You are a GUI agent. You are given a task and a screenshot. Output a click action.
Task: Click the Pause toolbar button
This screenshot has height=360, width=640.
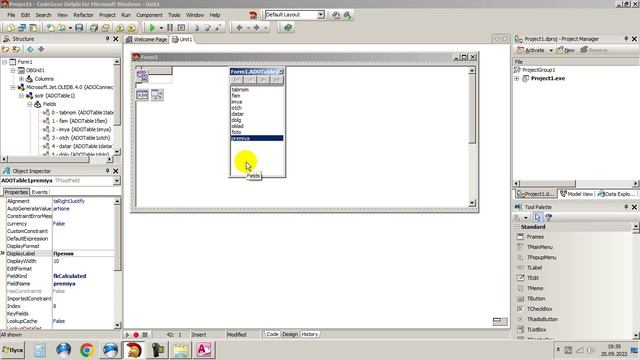click(170, 28)
